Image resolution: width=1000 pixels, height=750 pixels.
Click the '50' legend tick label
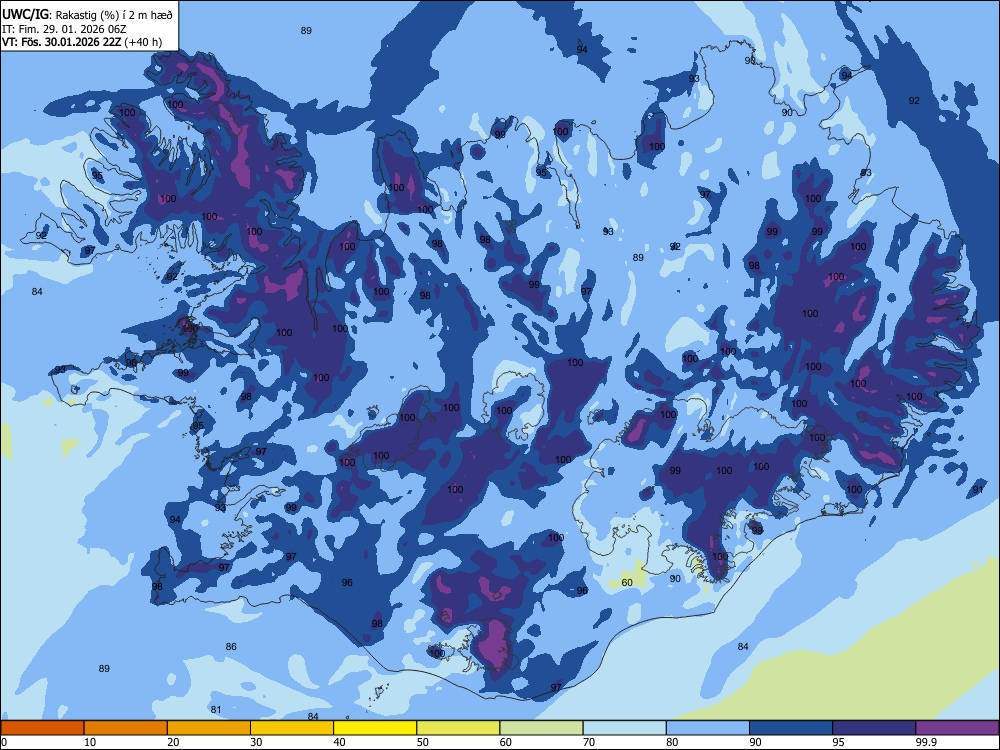(x=423, y=742)
